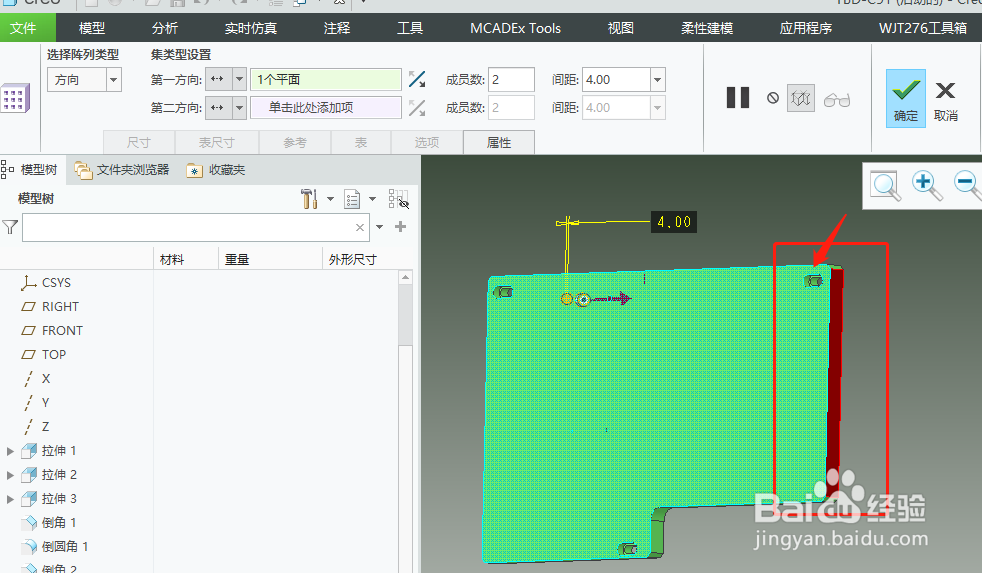Screen dimensions: 982x573
Task: Click the 4.00 dimension label in viewport
Action: (674, 222)
